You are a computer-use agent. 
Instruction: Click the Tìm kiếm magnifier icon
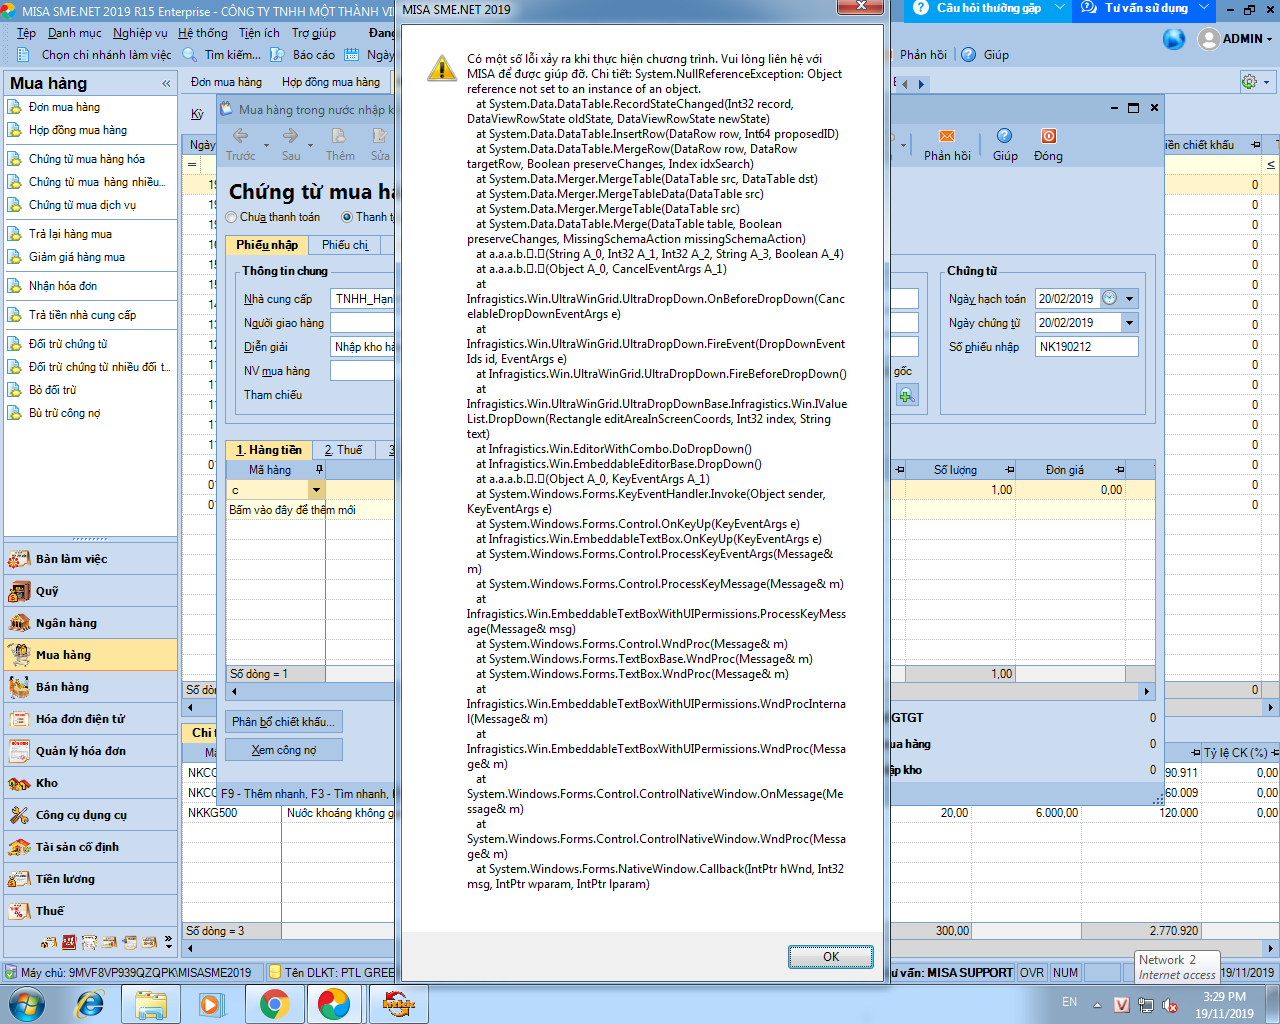(190, 55)
